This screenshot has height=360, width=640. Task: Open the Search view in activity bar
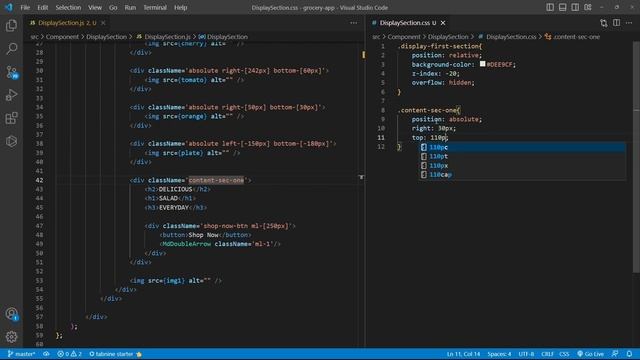[x=11, y=49]
